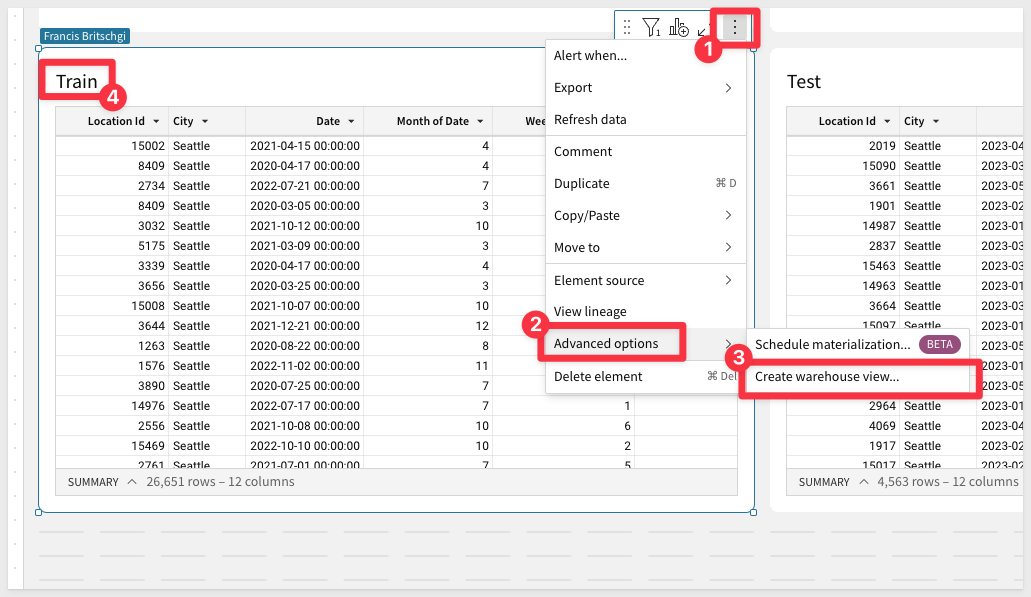This screenshot has width=1031, height=597.
Task: Click the Test table title
Action: 804,82
